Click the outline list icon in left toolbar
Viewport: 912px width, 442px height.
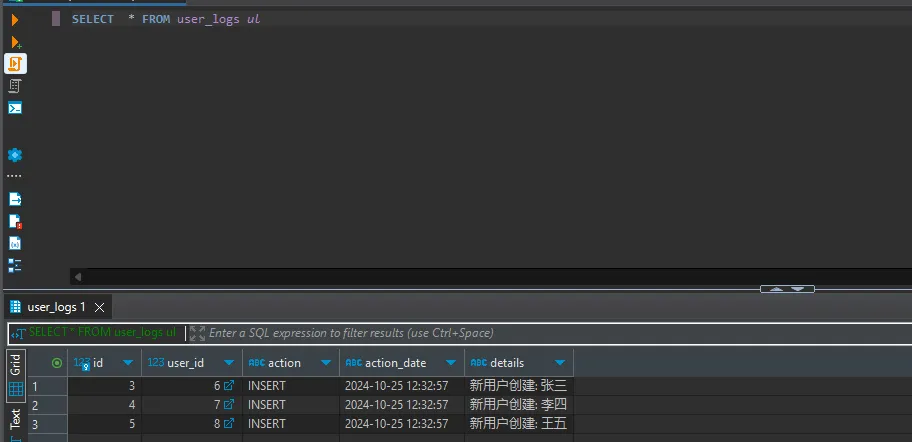15,265
